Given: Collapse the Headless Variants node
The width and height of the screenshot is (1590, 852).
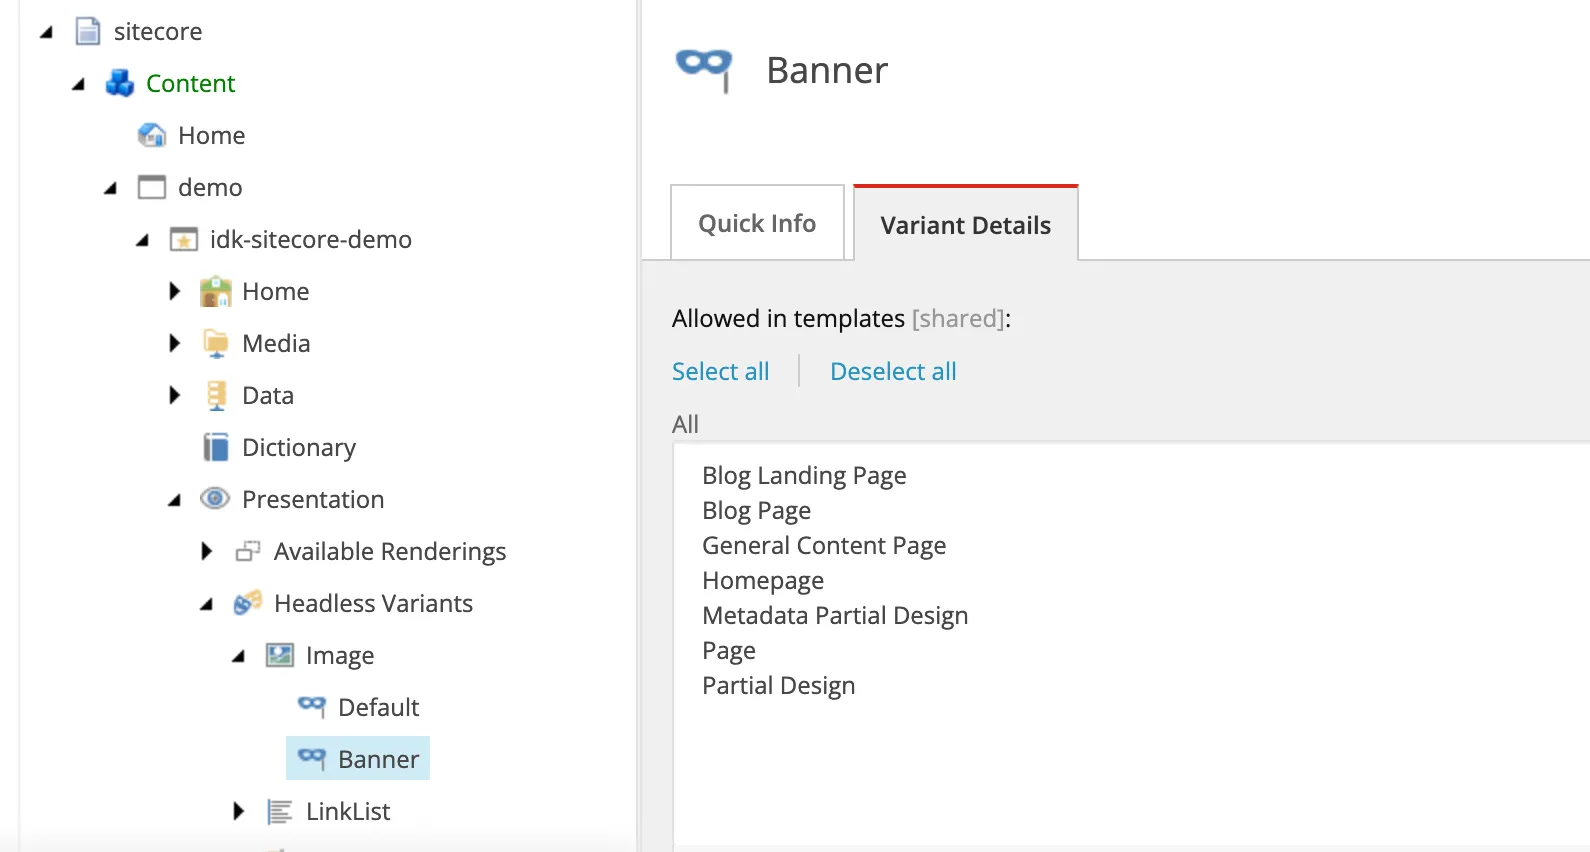Looking at the screenshot, I should tap(206, 605).
